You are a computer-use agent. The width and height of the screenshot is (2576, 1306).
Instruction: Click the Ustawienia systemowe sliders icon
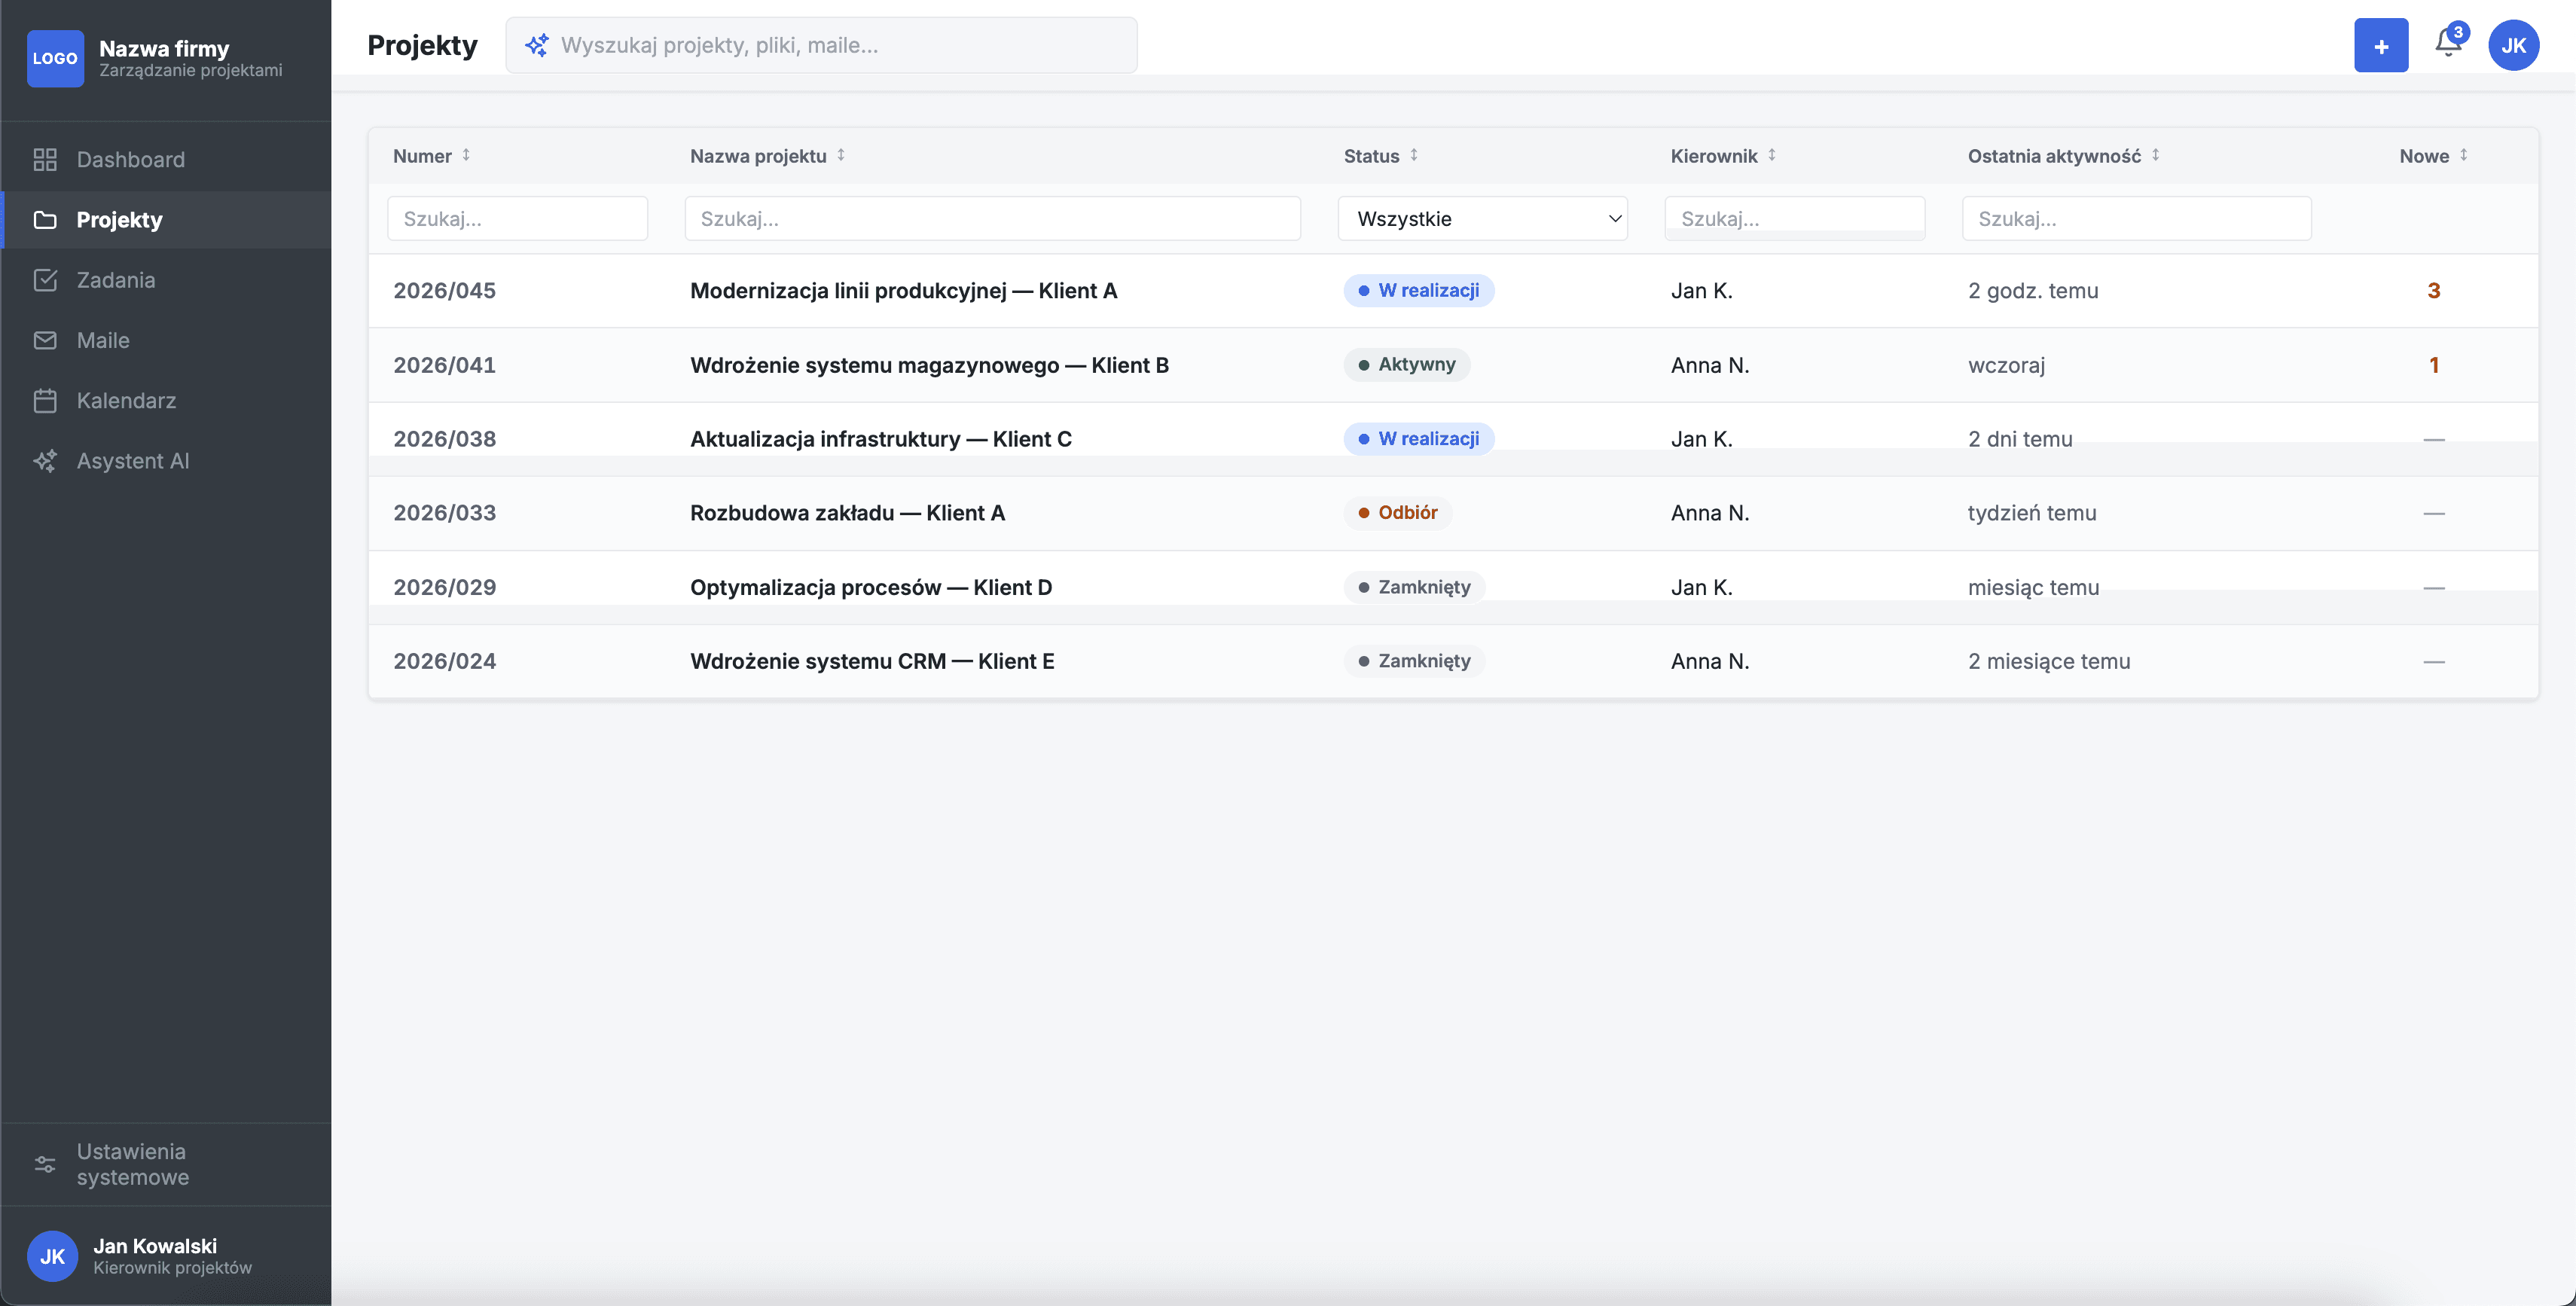coord(45,1164)
